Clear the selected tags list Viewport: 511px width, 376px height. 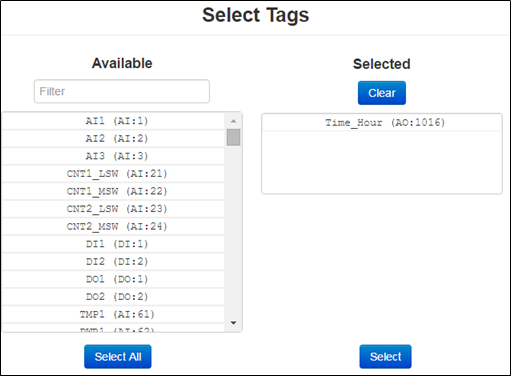(x=382, y=93)
